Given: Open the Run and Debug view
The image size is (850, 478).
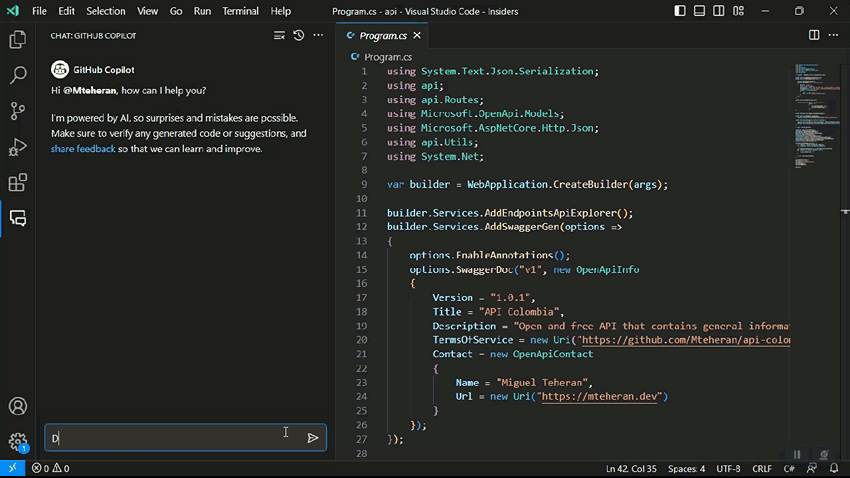Looking at the screenshot, I should (17, 147).
